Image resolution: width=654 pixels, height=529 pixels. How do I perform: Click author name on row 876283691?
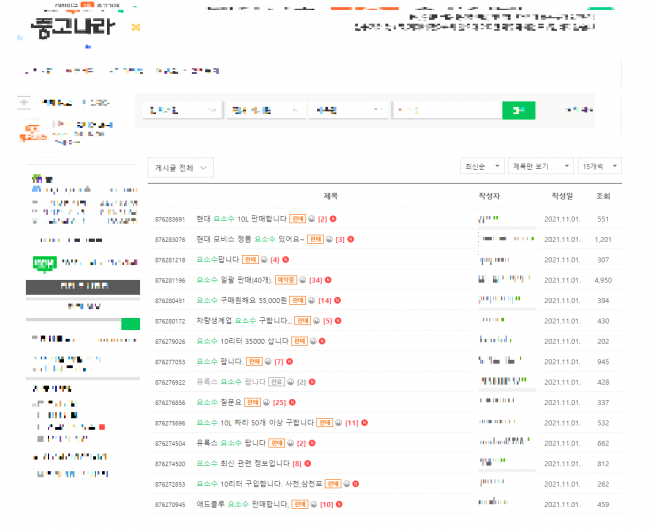(x=488, y=219)
